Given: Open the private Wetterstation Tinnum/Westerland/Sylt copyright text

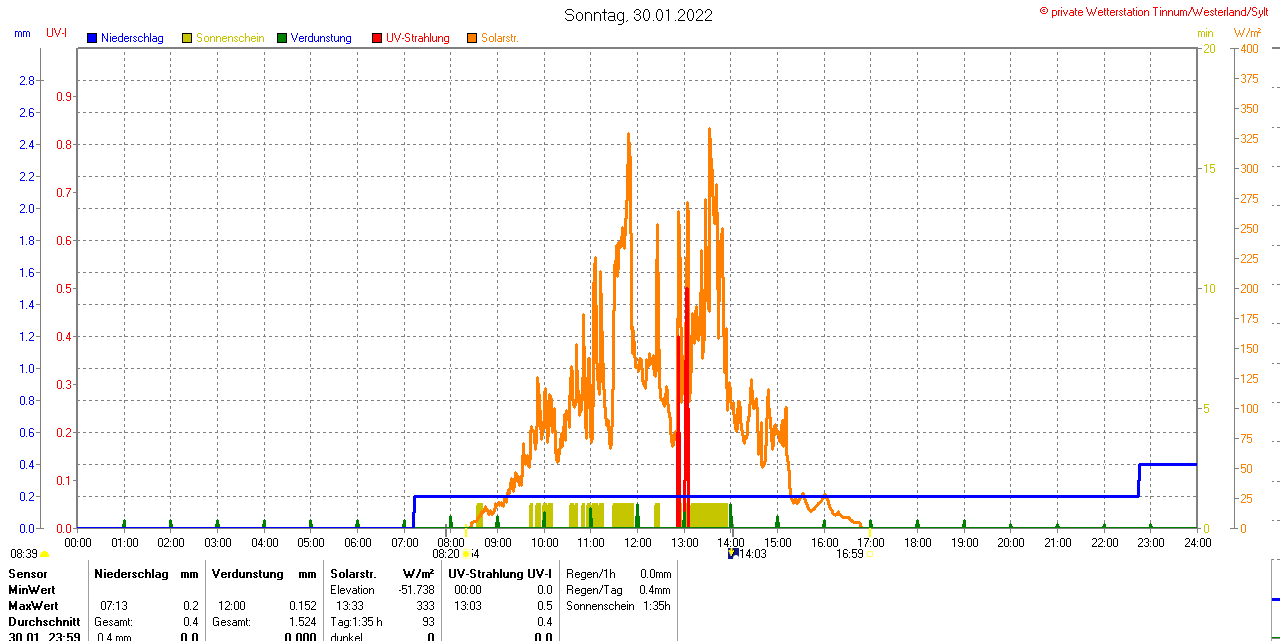Looking at the screenshot, I should [1158, 12].
